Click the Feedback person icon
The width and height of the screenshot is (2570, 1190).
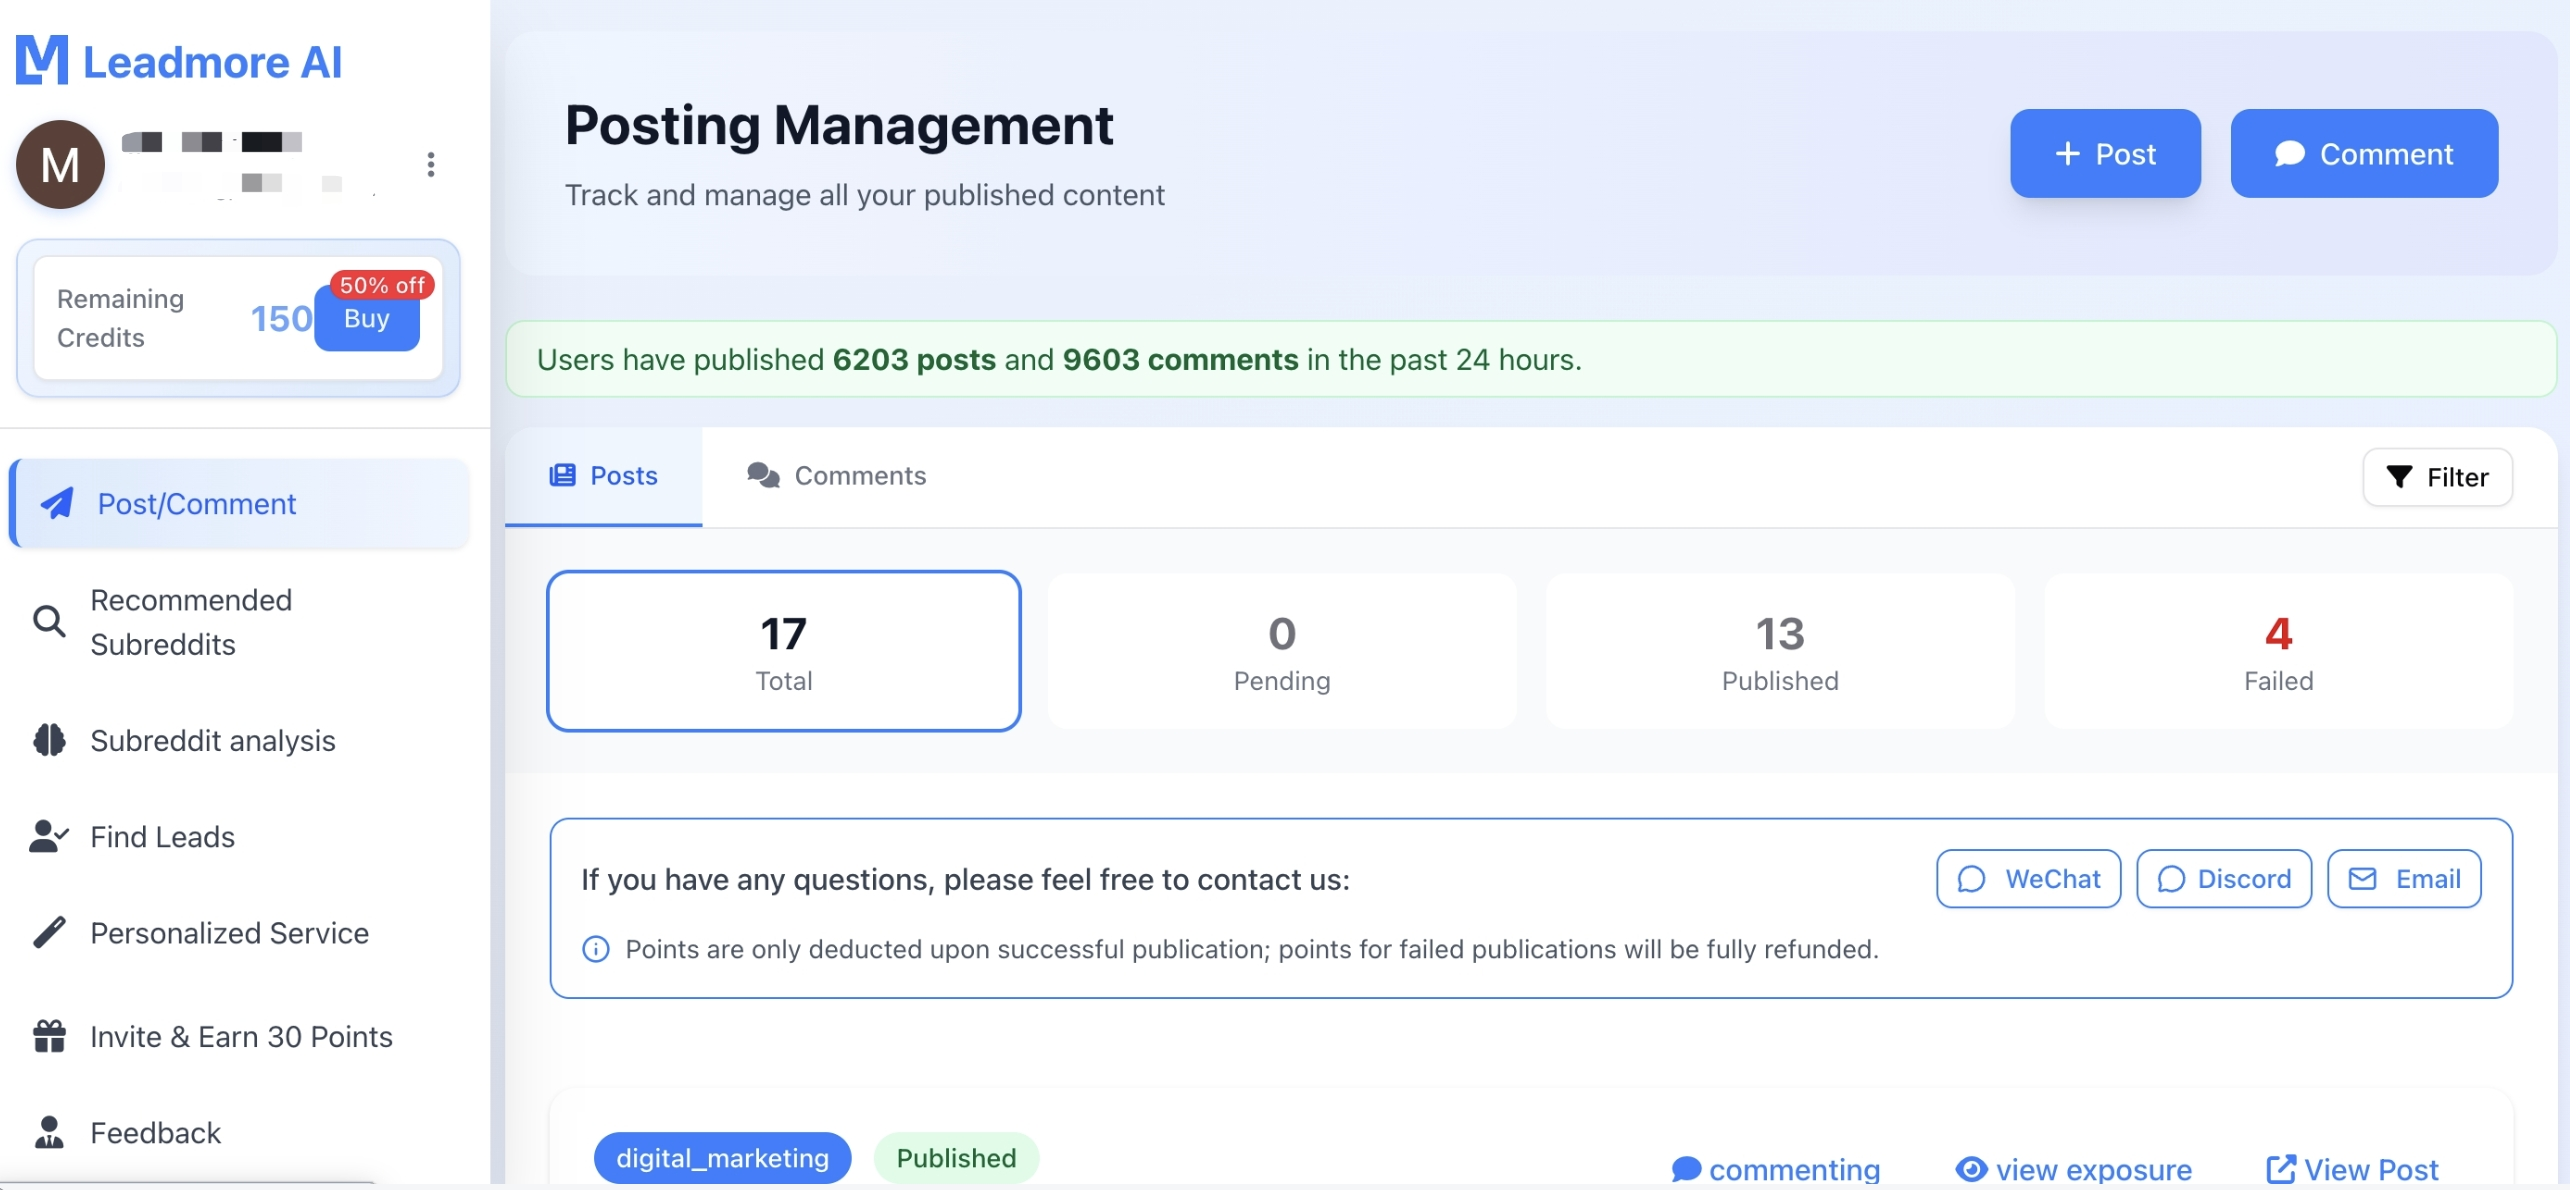[x=49, y=1132]
